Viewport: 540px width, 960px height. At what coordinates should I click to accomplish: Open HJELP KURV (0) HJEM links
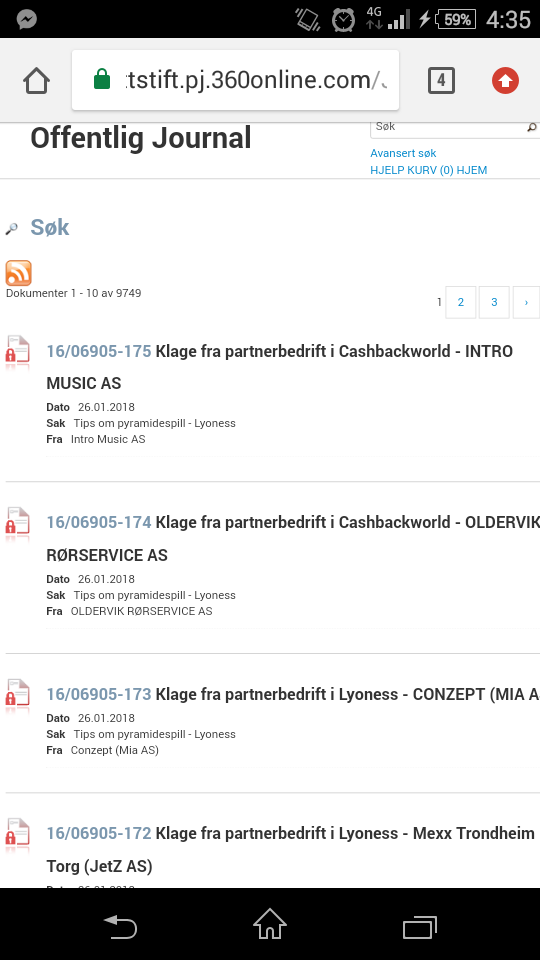tap(429, 170)
